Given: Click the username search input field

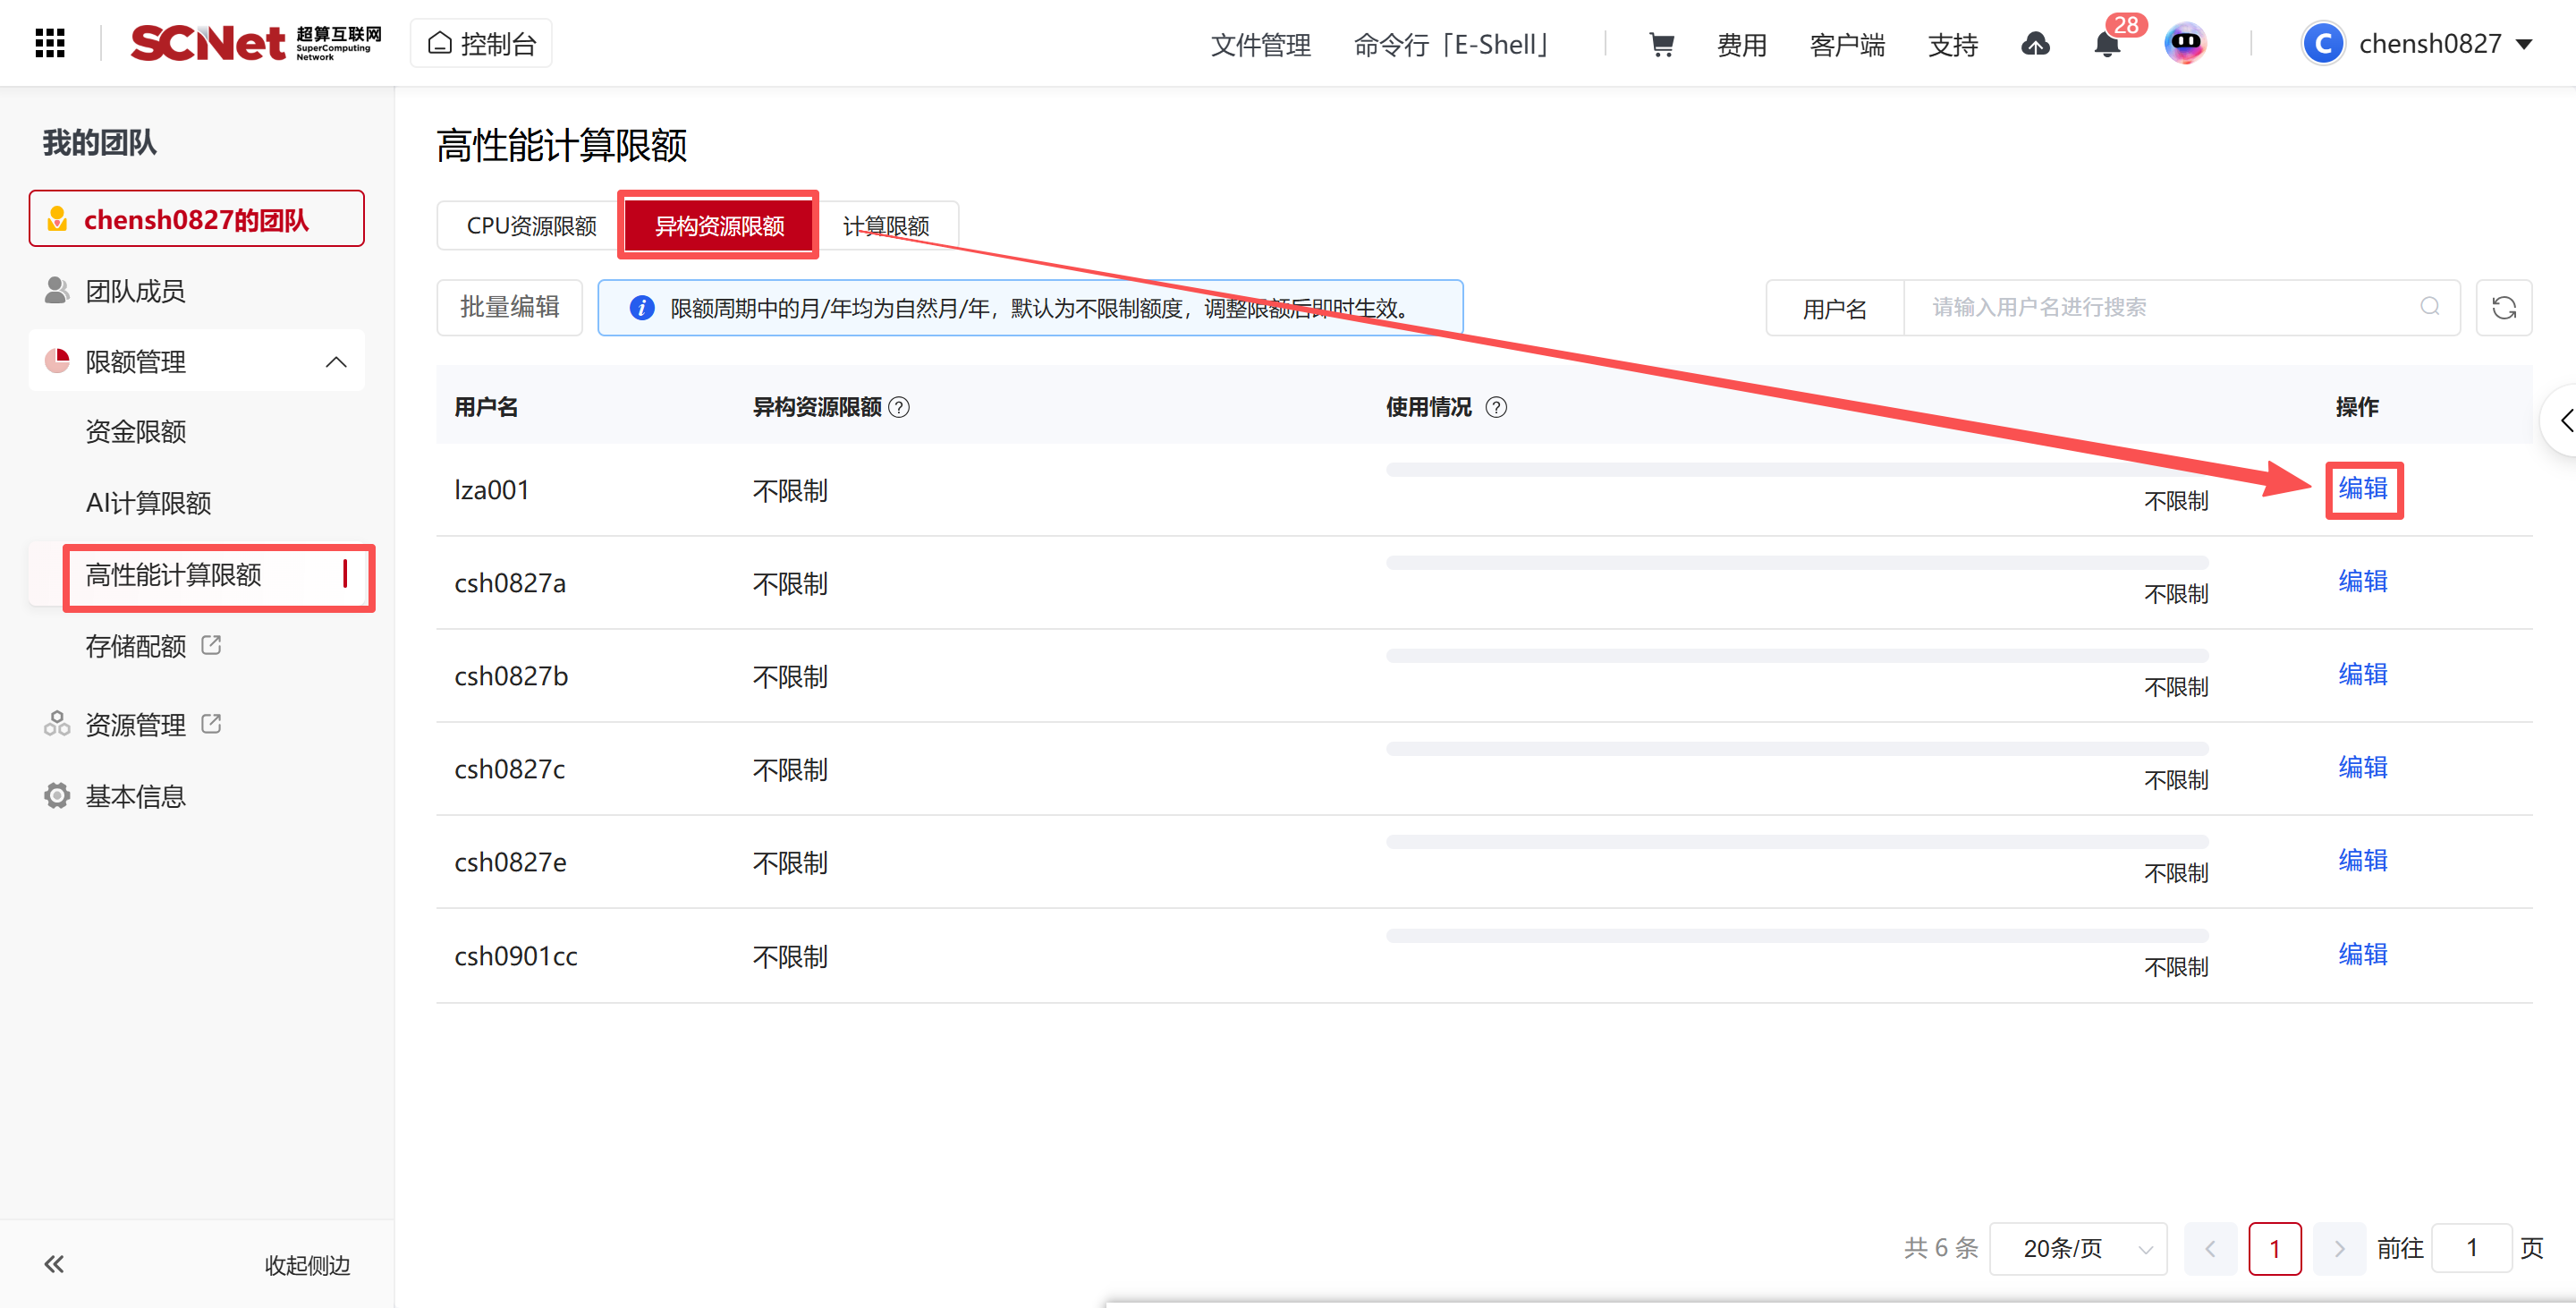Looking at the screenshot, I should point(2170,307).
